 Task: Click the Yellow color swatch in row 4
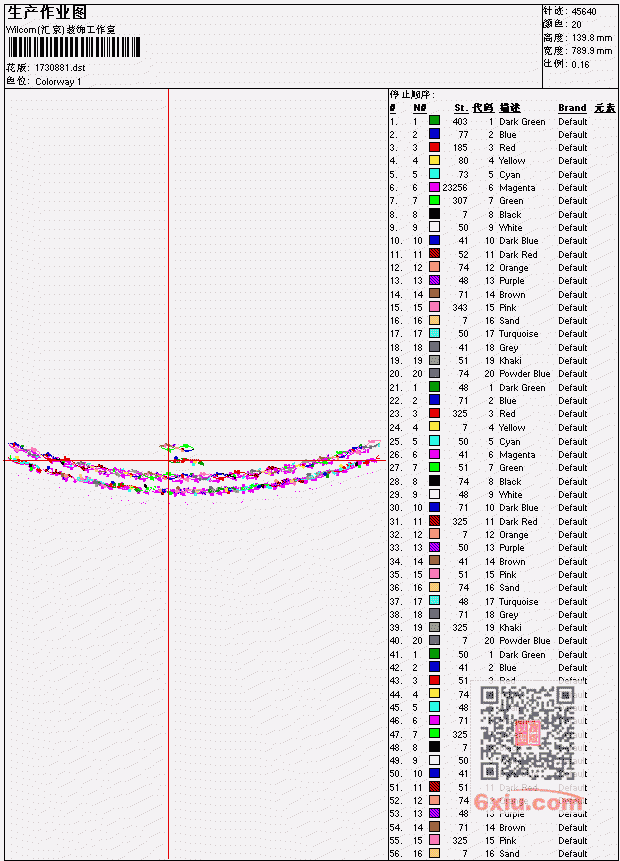point(434,160)
